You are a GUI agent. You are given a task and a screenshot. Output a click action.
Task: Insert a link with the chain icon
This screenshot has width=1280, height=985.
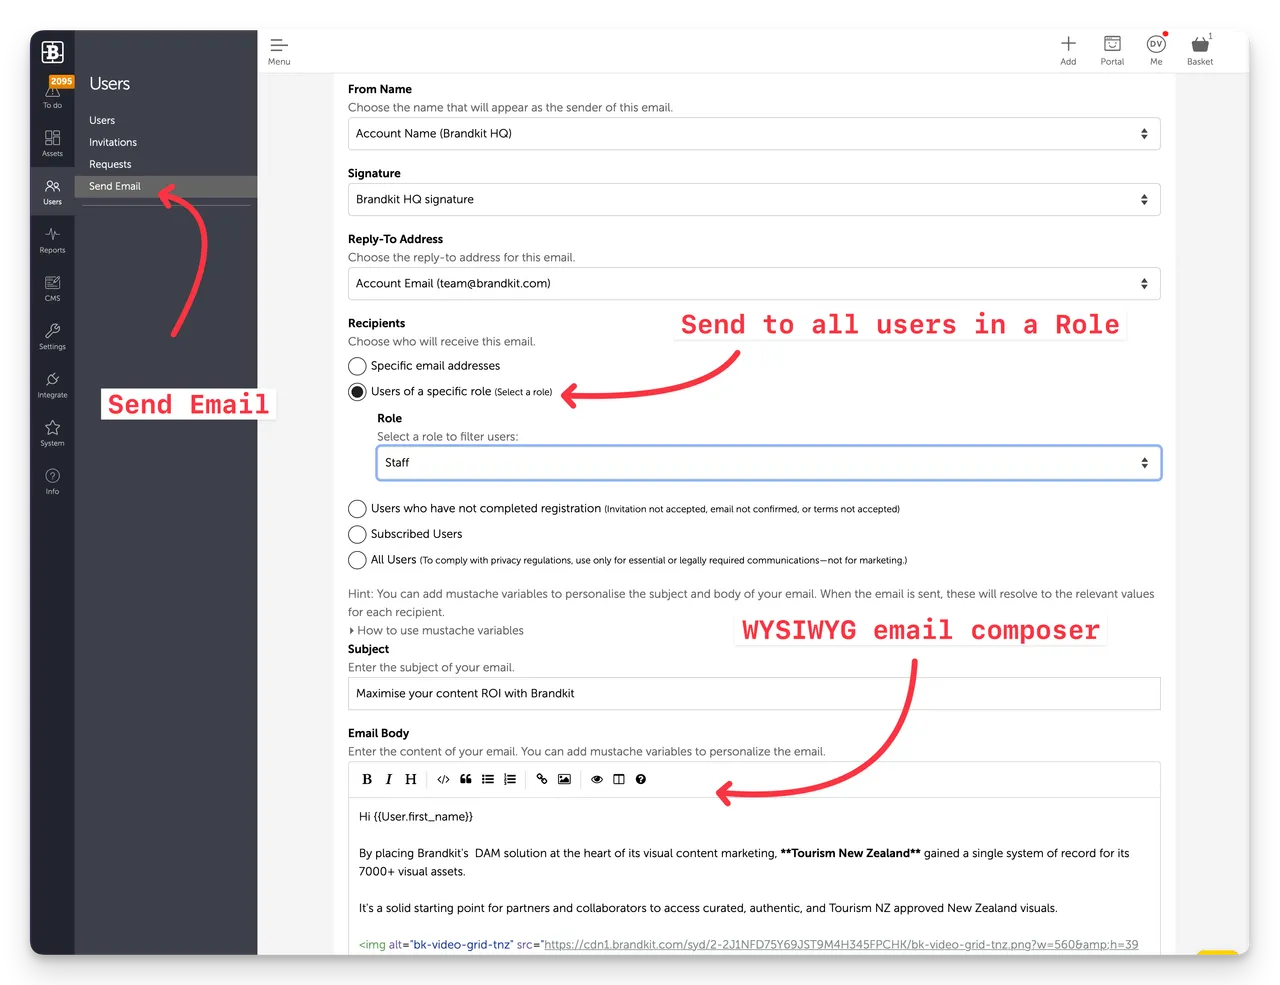[542, 779]
